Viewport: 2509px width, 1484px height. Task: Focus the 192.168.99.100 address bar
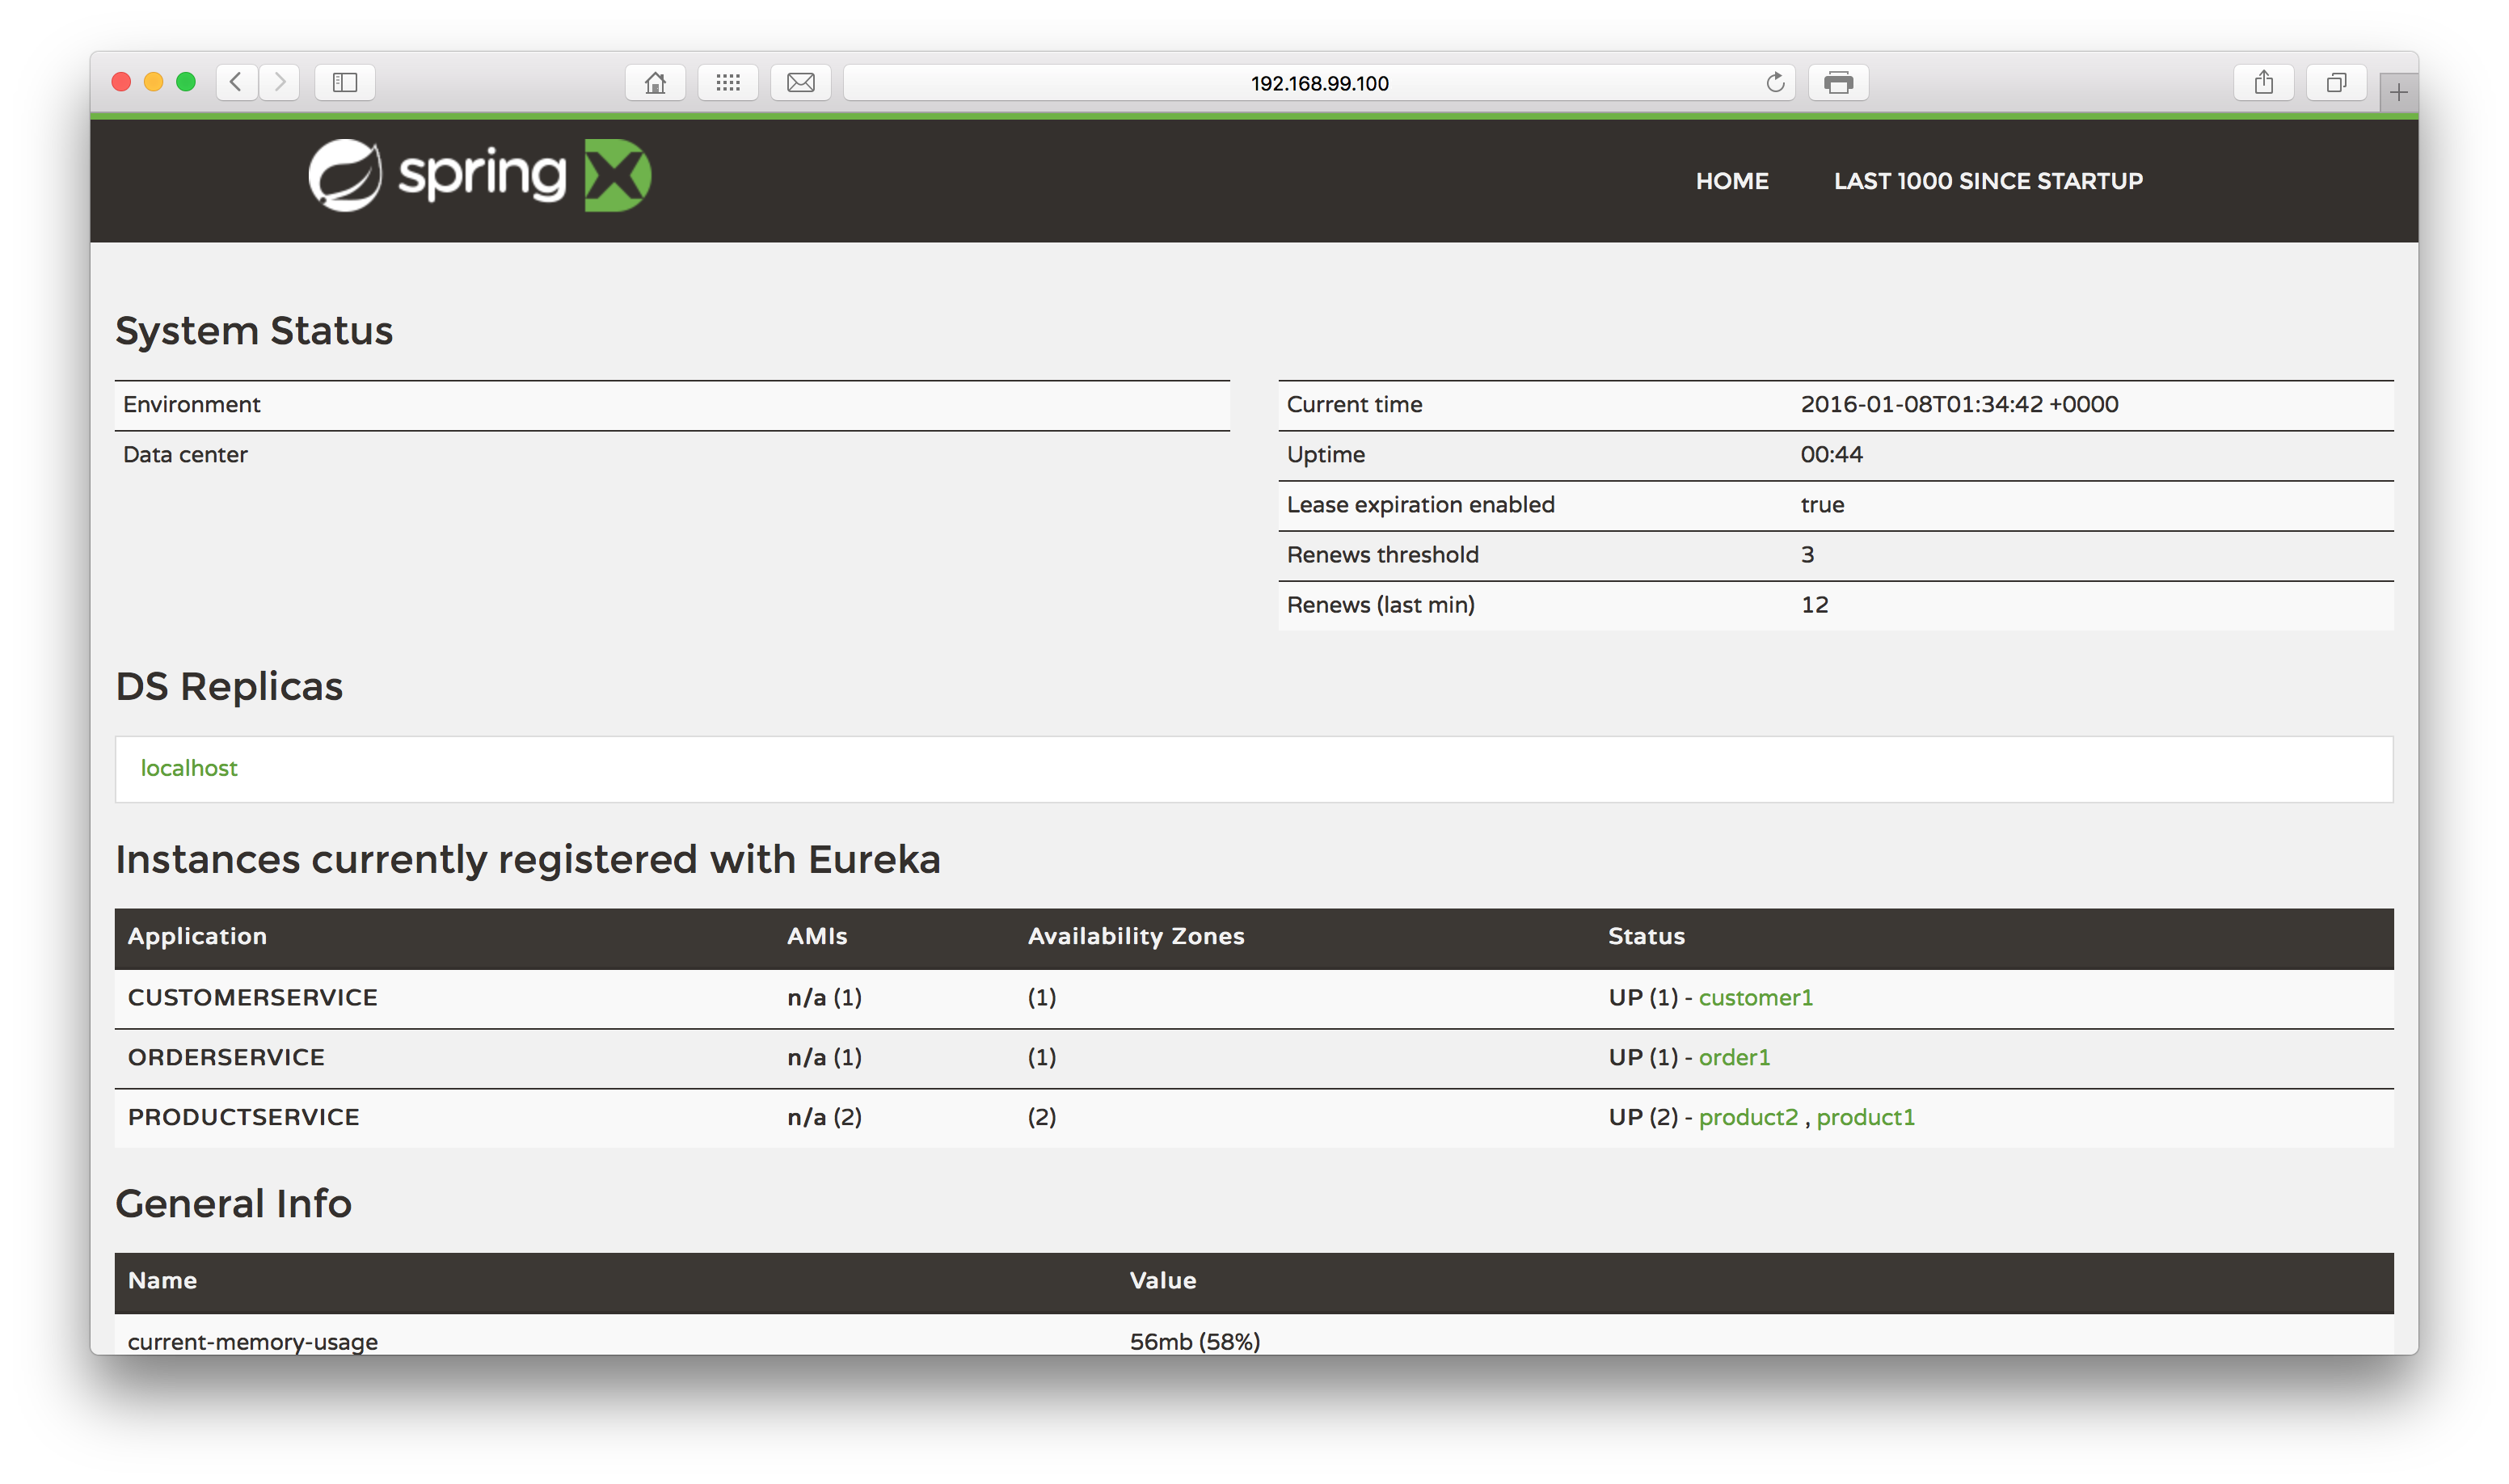[x=1319, y=83]
